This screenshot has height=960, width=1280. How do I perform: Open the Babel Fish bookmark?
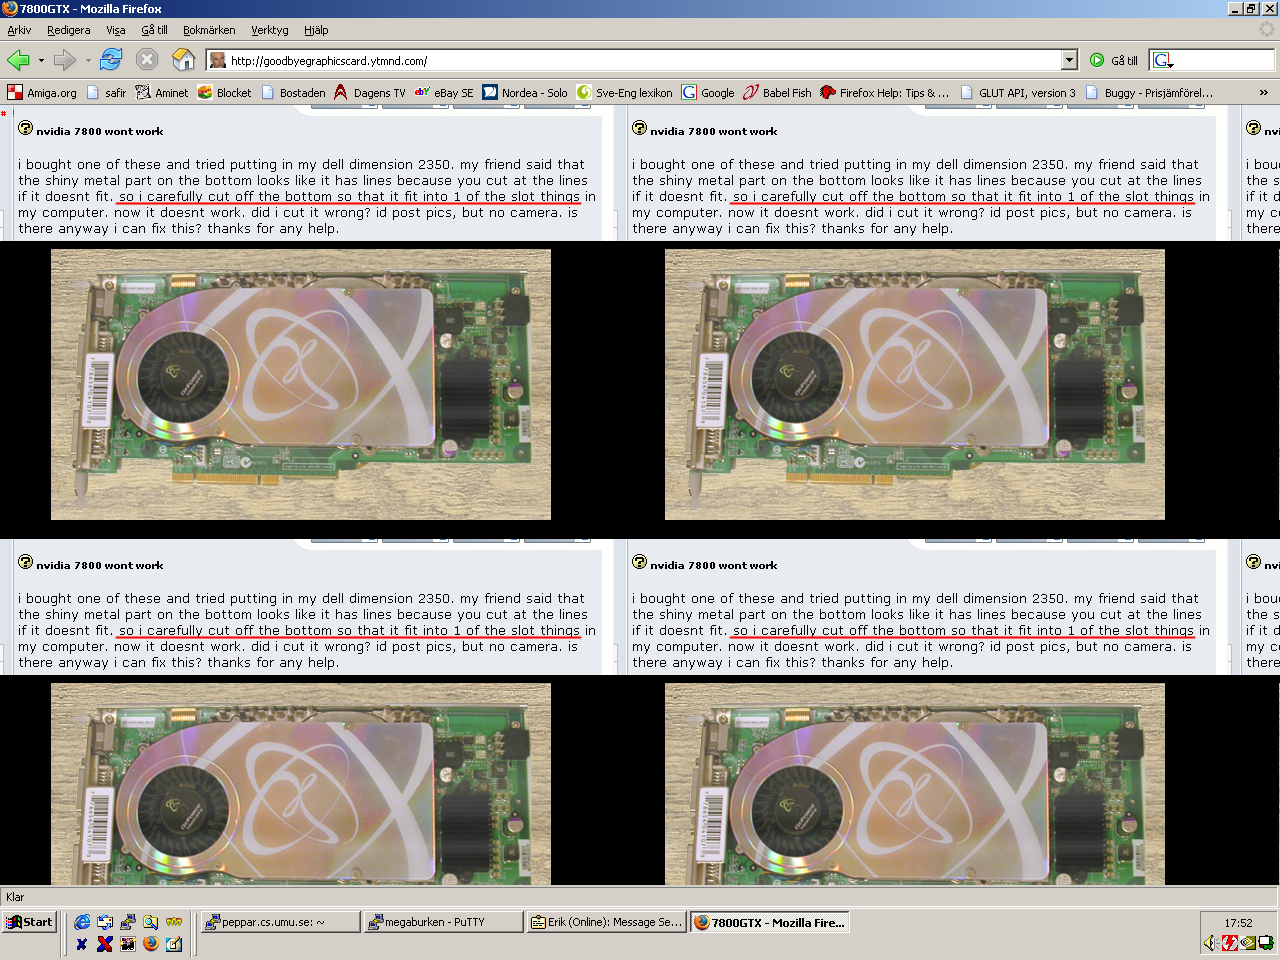click(777, 92)
